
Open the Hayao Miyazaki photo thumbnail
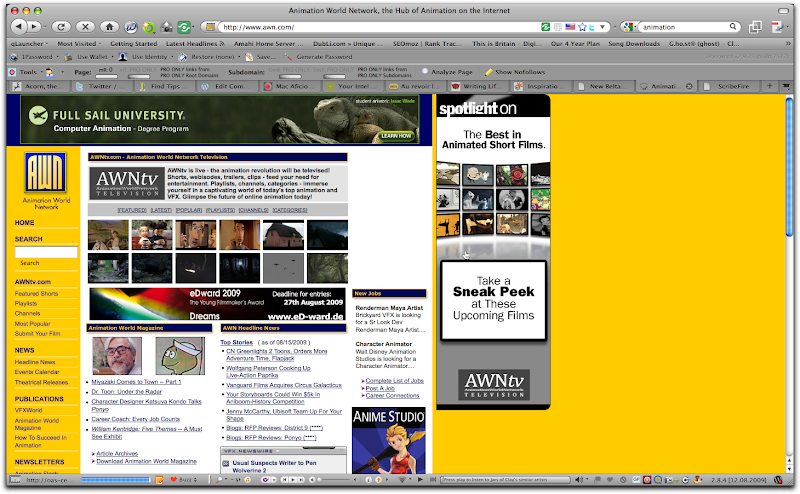[117, 356]
